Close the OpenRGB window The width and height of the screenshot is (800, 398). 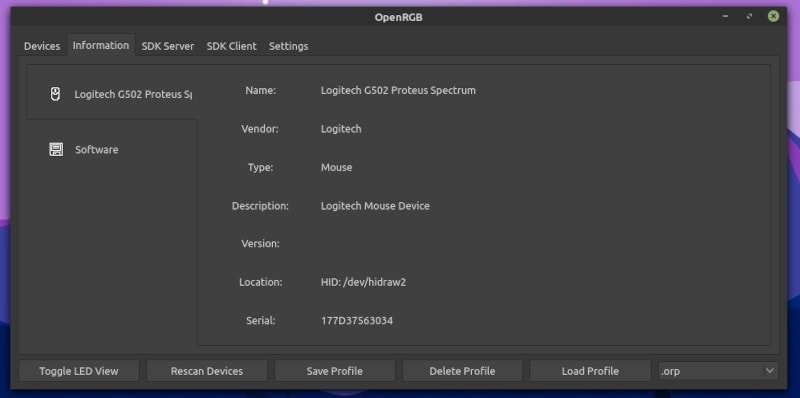click(x=773, y=16)
